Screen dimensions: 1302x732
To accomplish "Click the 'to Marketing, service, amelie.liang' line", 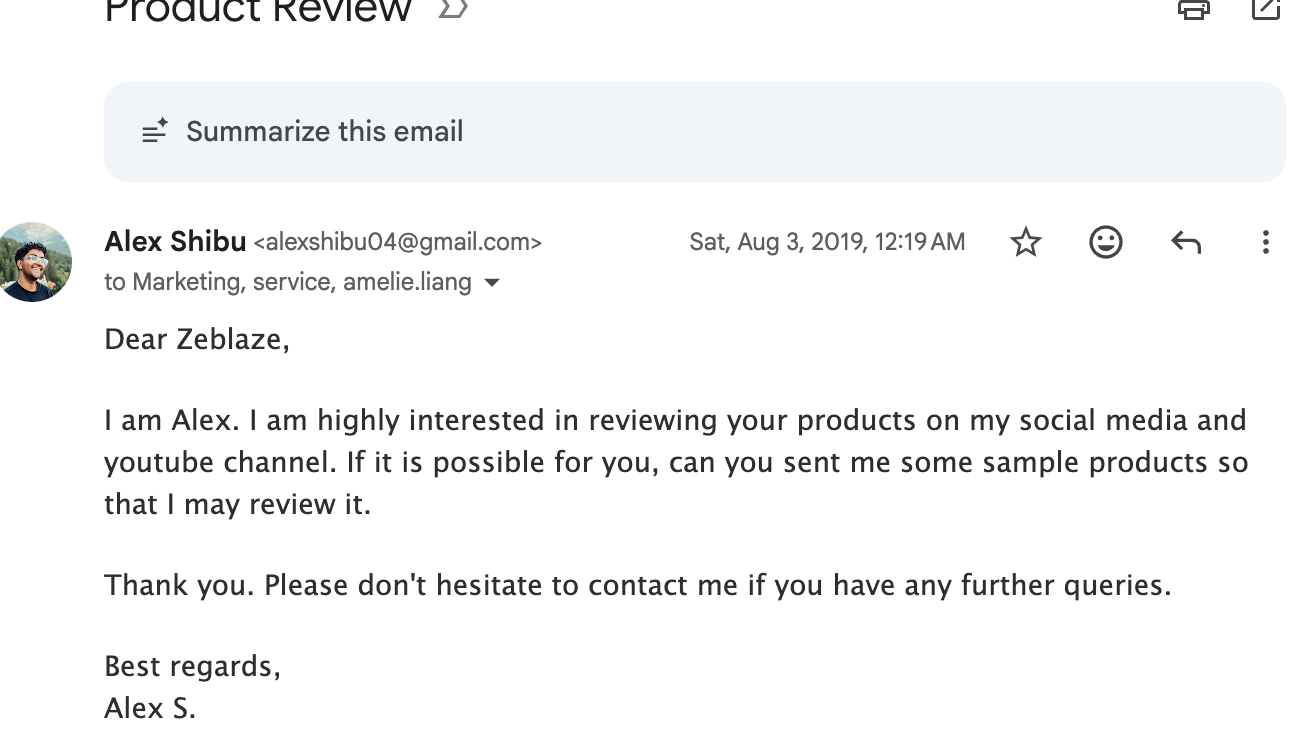I will [287, 283].
